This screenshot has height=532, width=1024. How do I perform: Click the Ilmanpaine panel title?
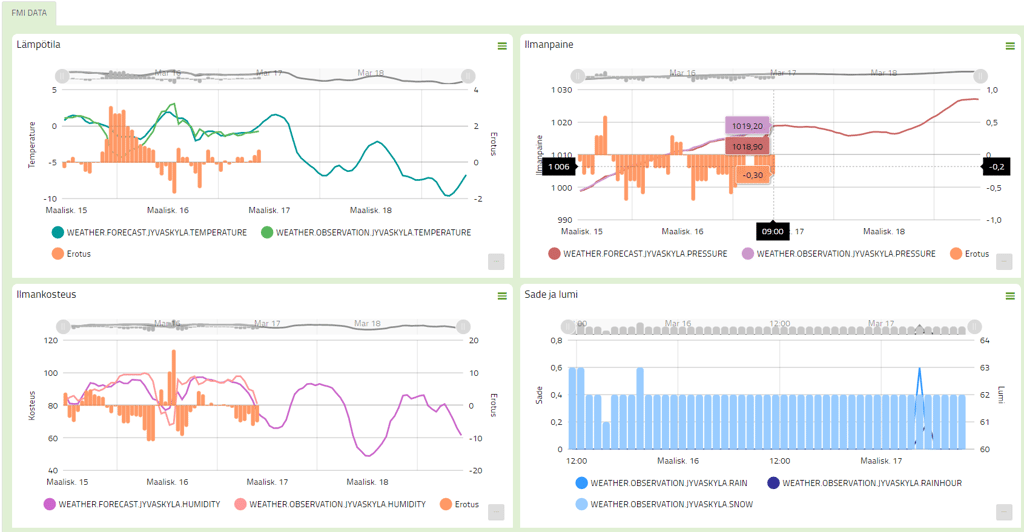point(549,44)
